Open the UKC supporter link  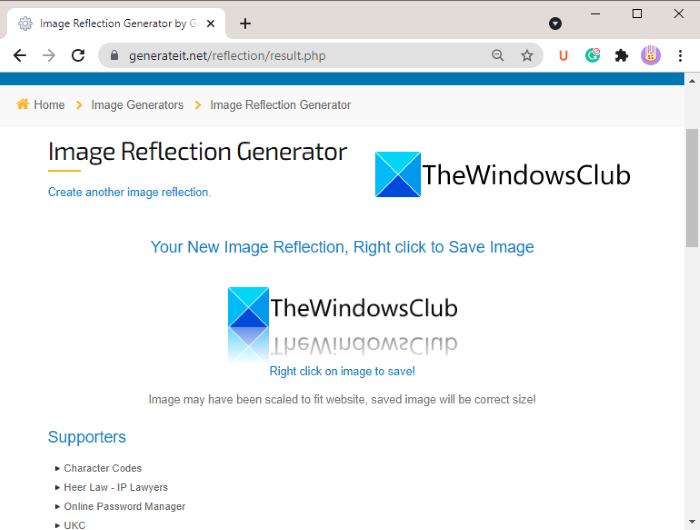tap(75, 525)
